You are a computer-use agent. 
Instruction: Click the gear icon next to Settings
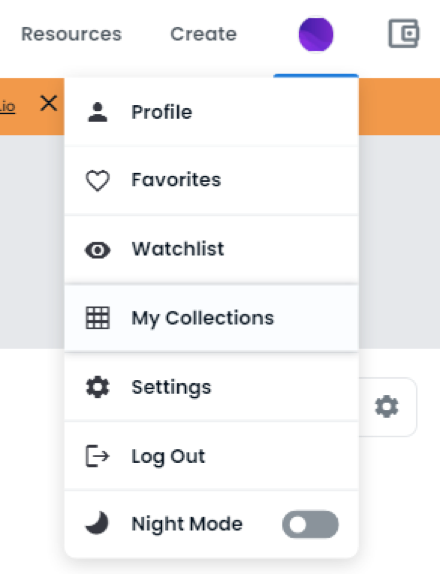[x=98, y=387]
